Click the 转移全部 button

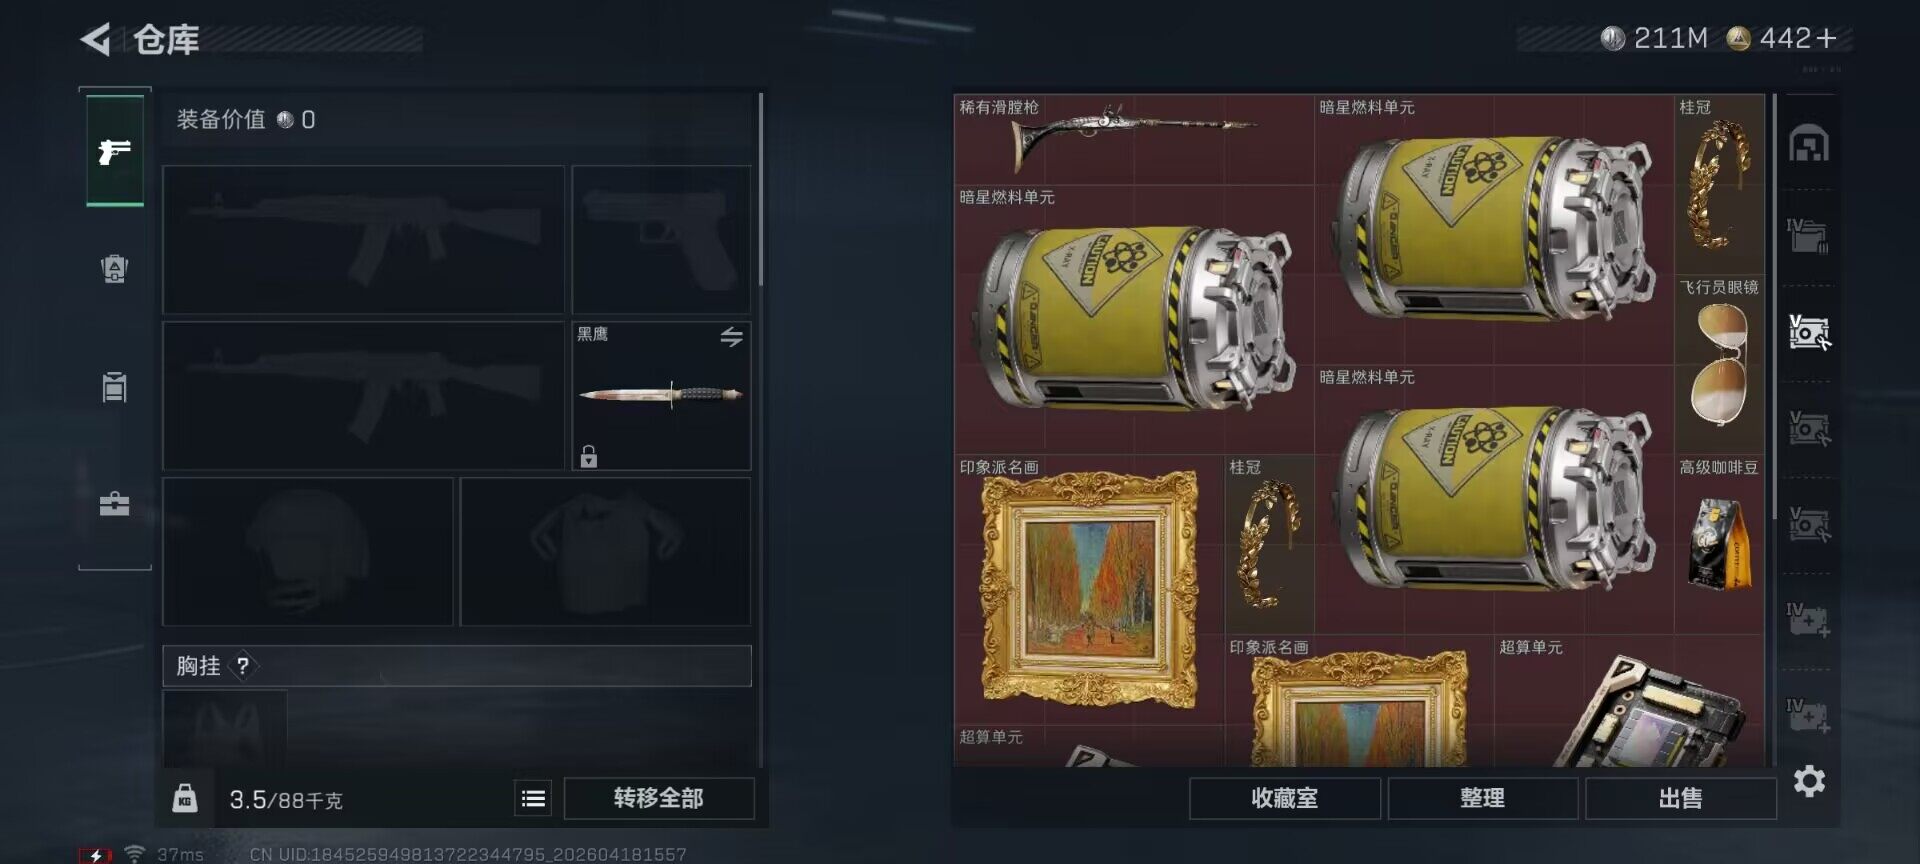[x=659, y=798]
